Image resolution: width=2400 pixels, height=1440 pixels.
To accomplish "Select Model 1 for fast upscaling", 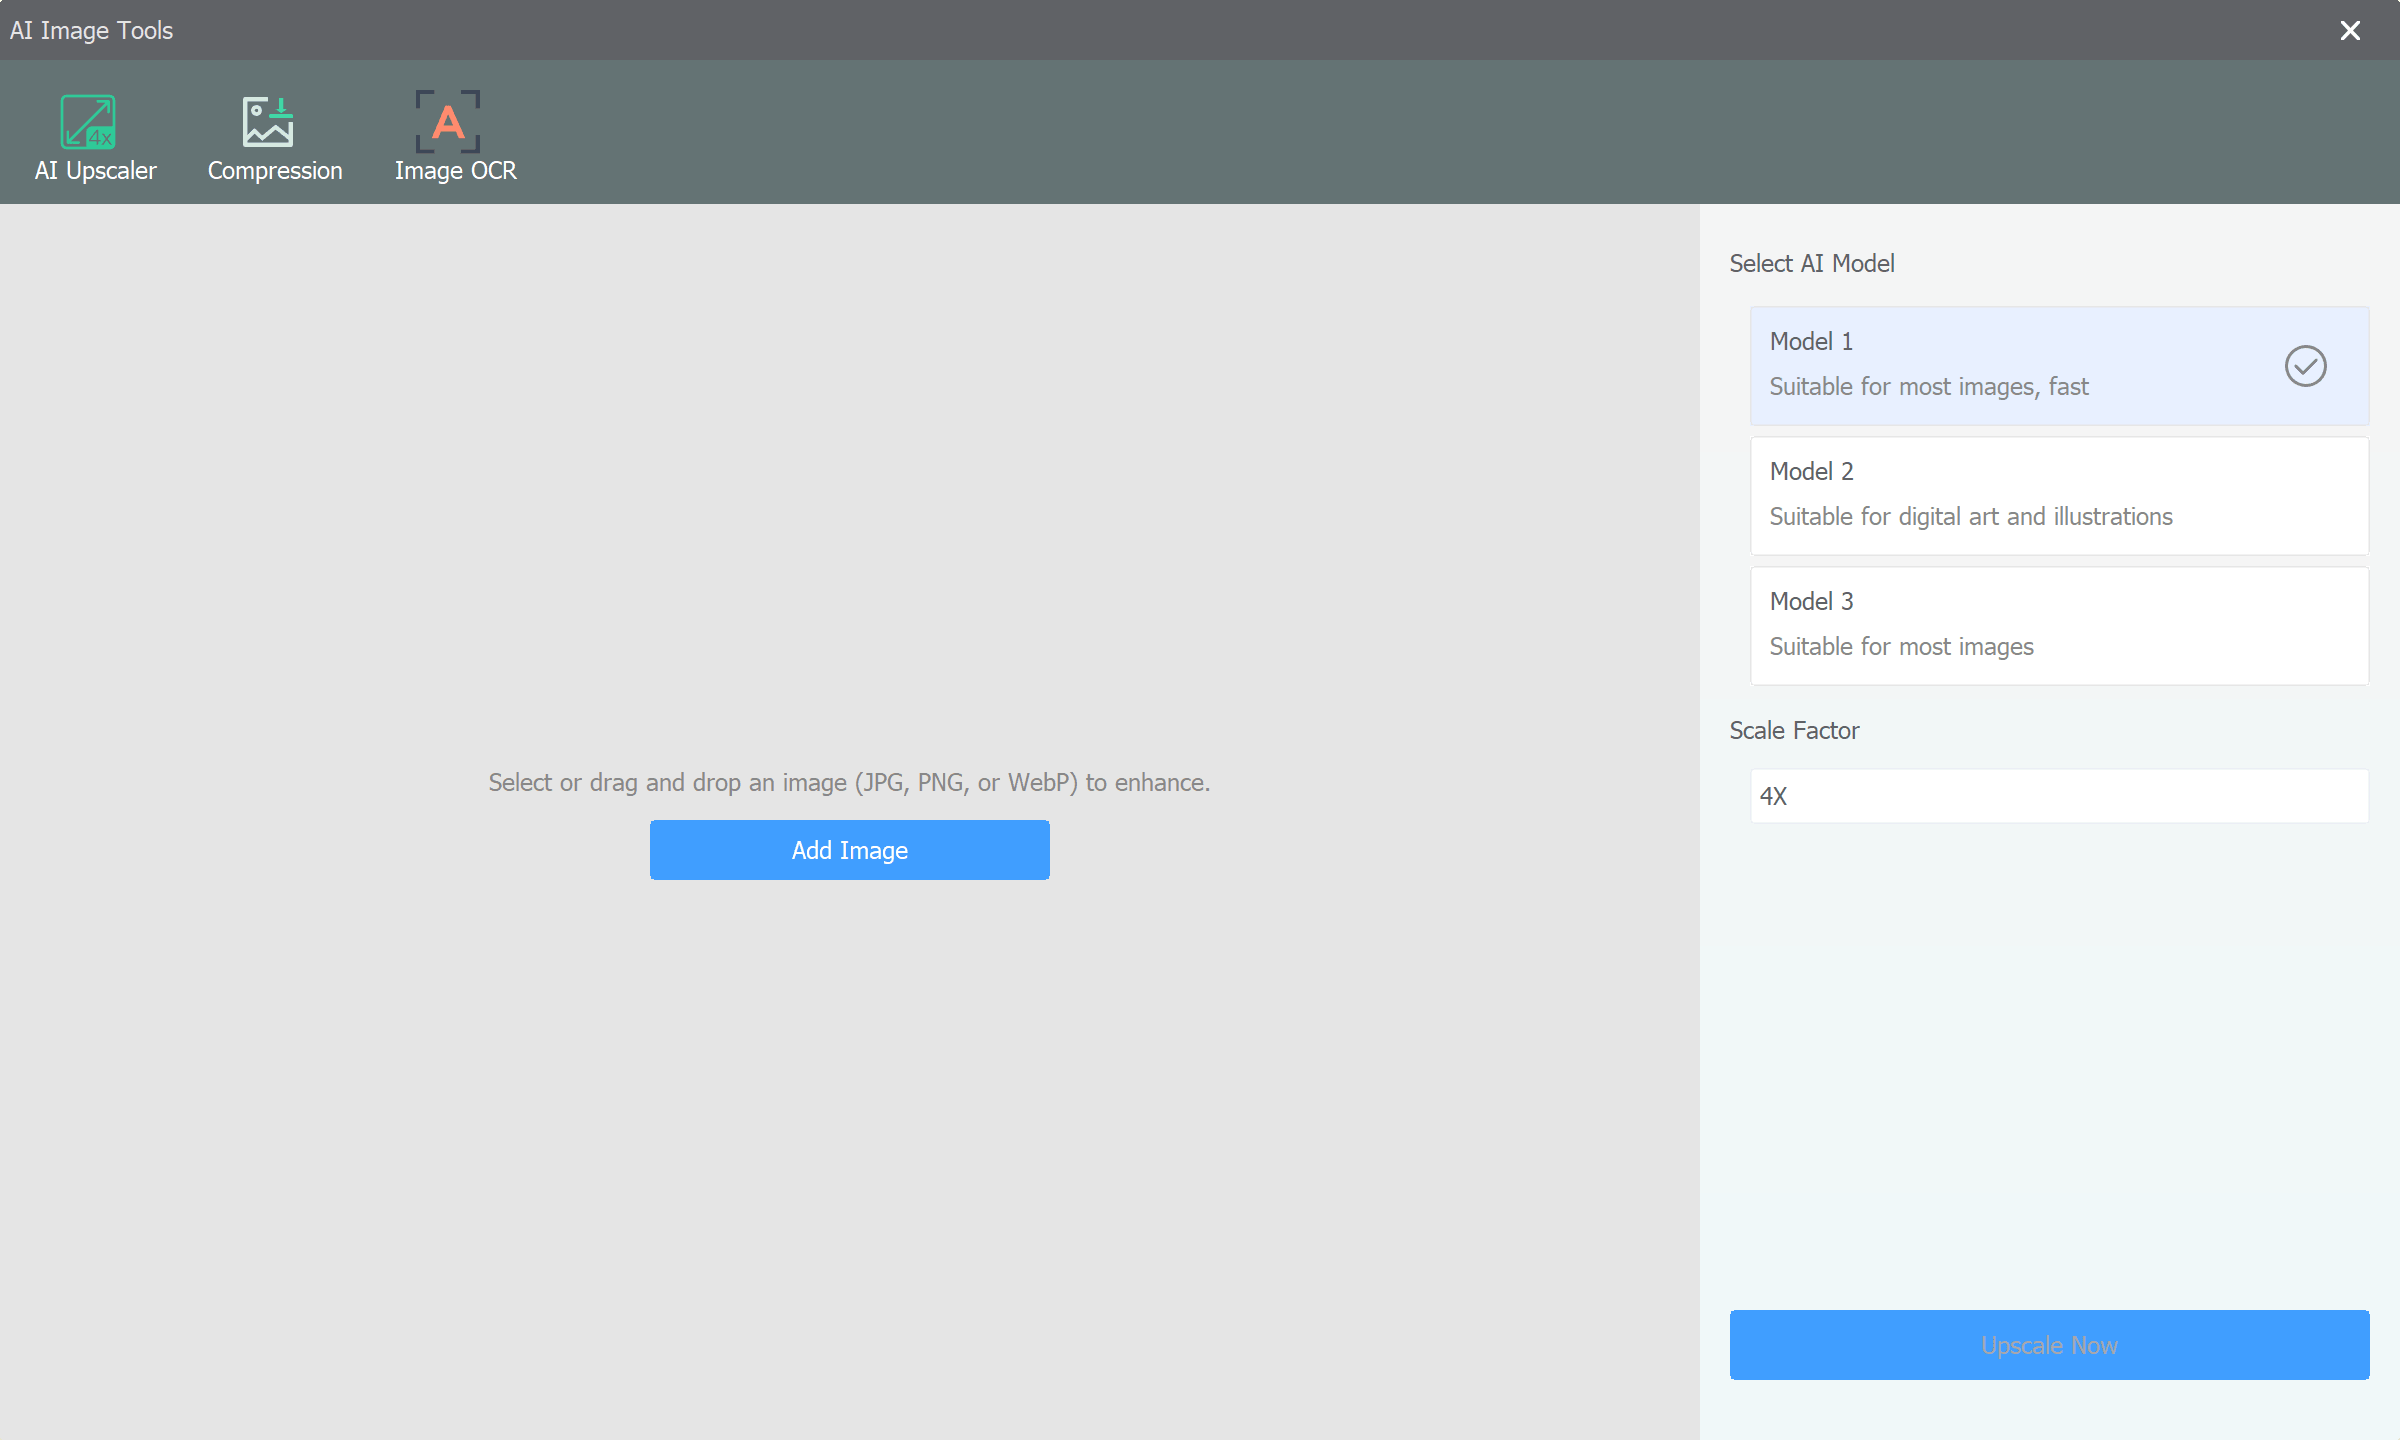I will (2059, 366).
